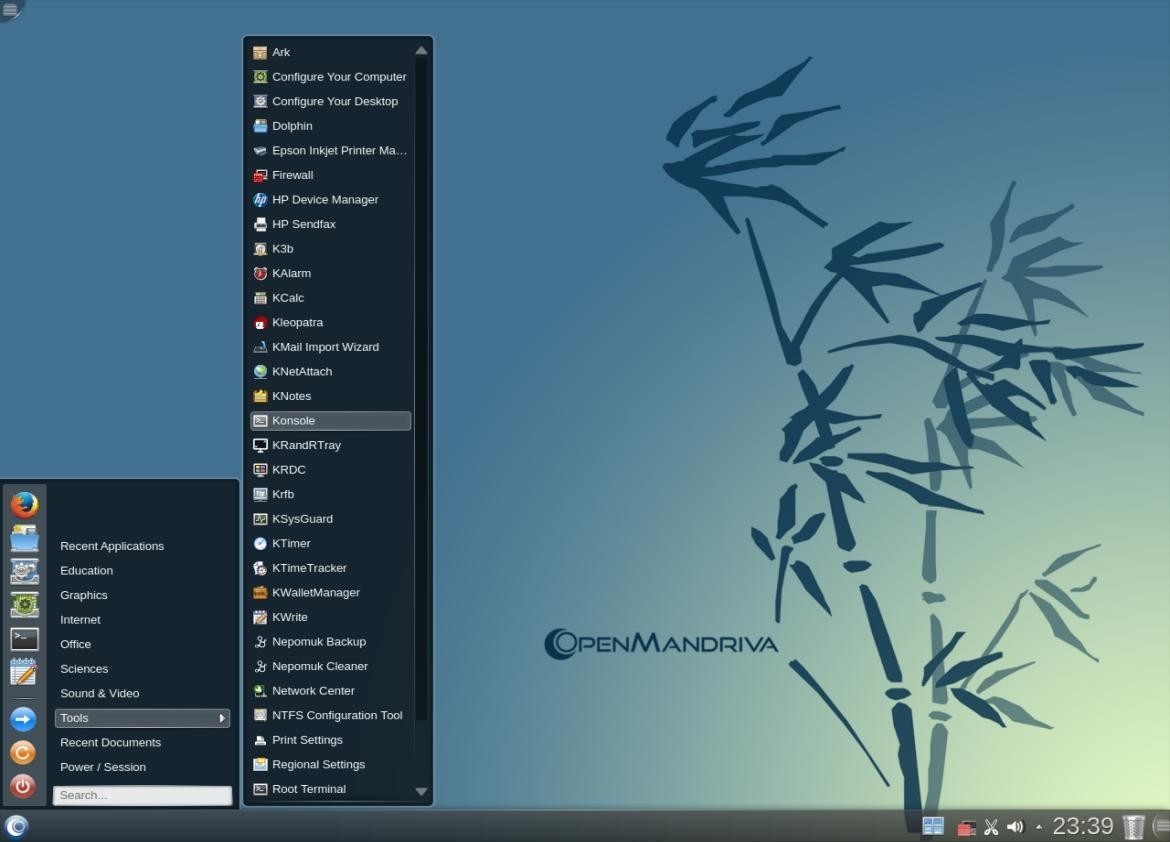Screen dimensions: 1170x842
Task: Click the red power icon in the sidebar
Action: [x=23, y=786]
